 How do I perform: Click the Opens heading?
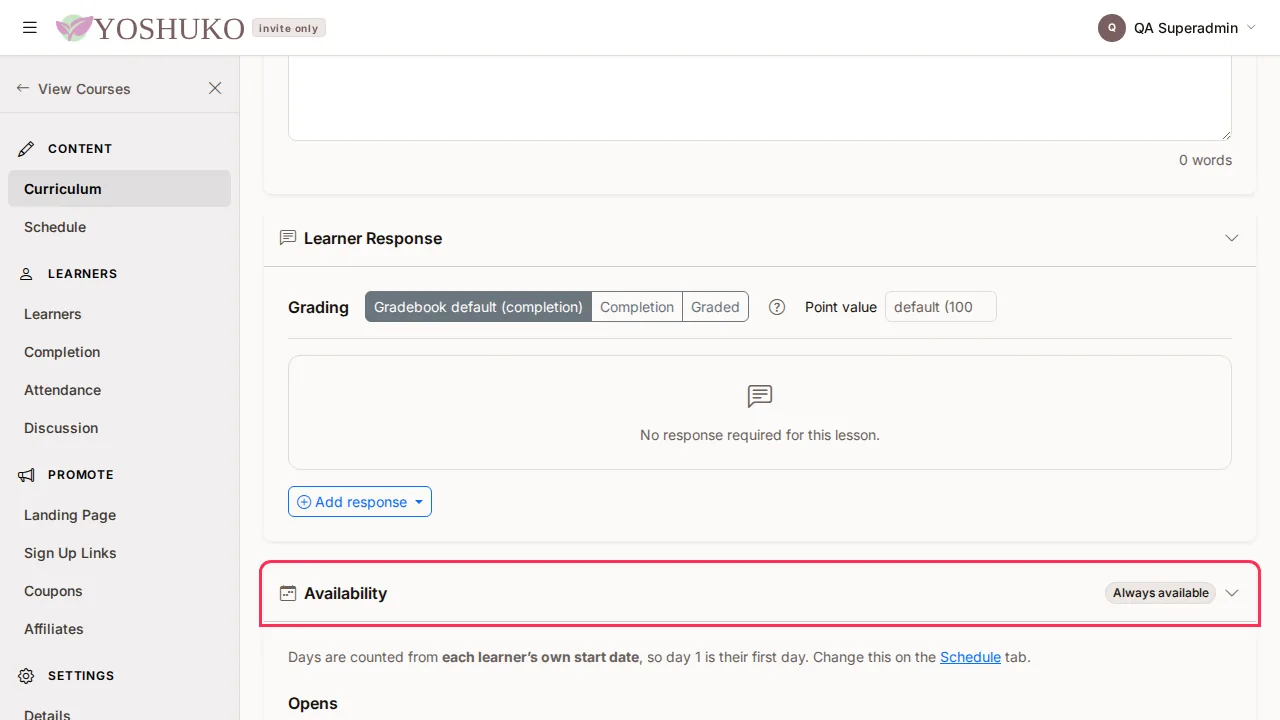point(313,704)
